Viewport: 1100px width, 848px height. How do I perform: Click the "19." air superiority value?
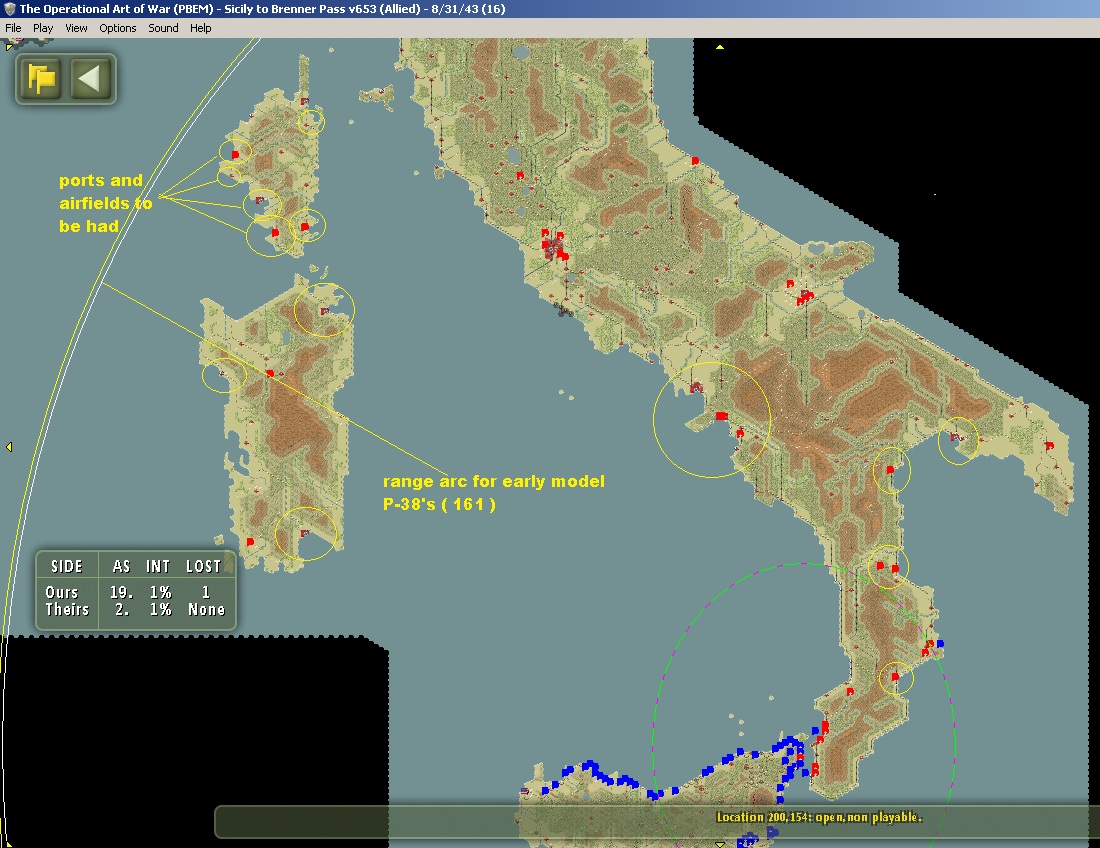tap(121, 592)
